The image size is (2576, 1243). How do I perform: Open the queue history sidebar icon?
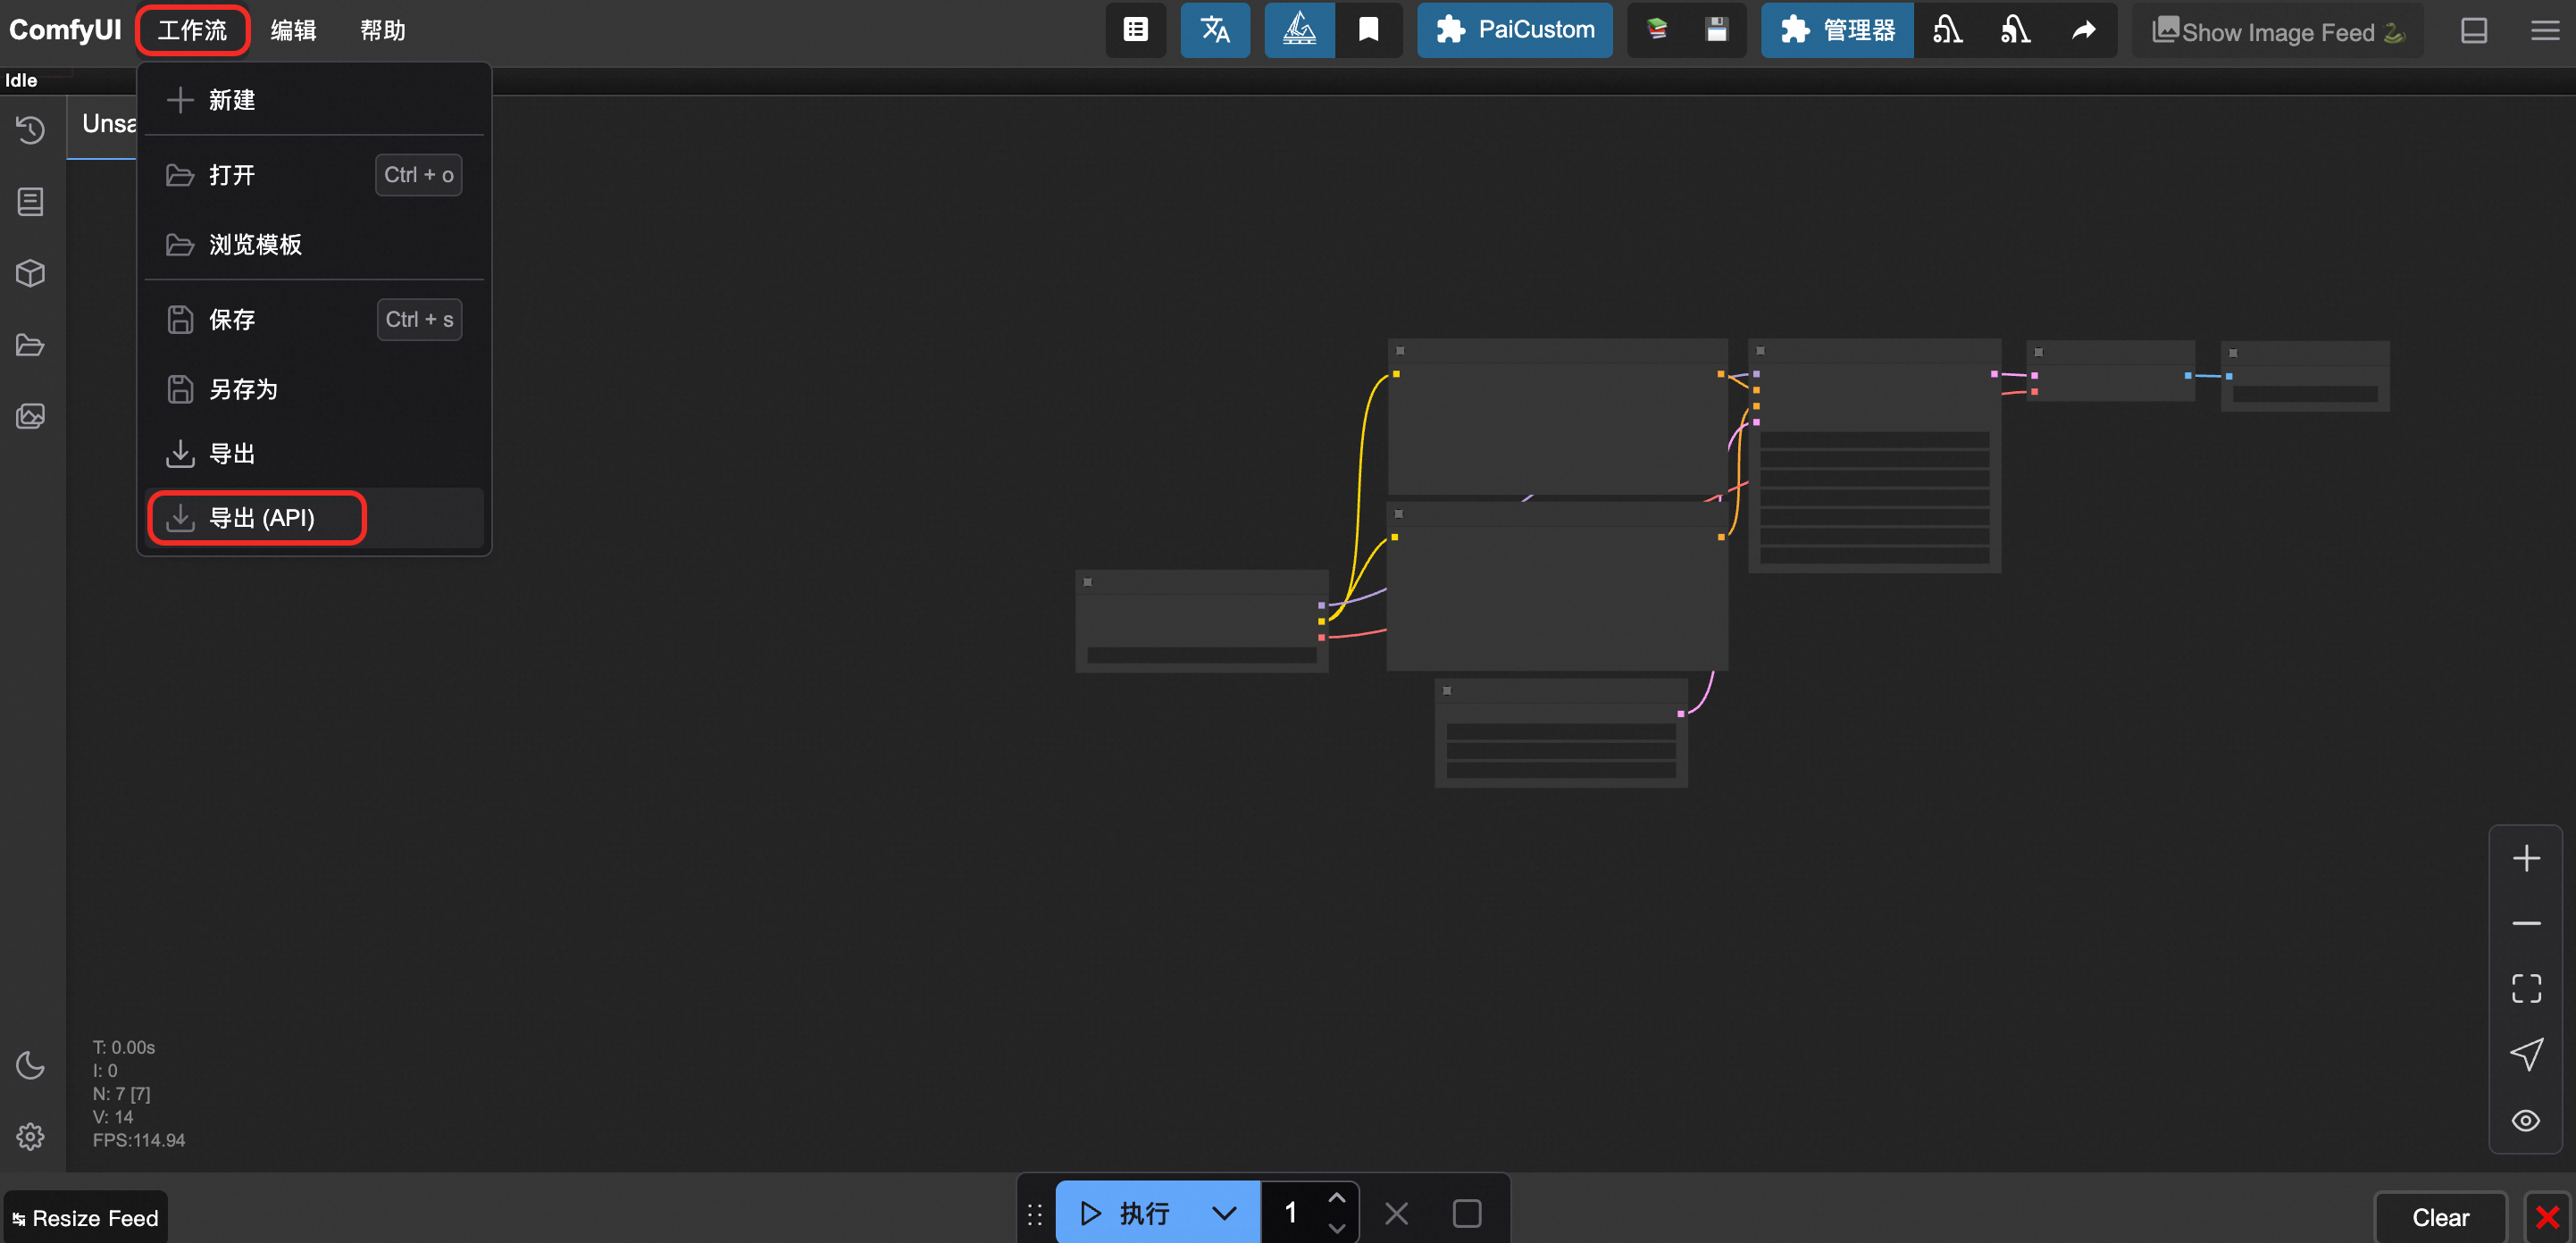click(x=30, y=130)
